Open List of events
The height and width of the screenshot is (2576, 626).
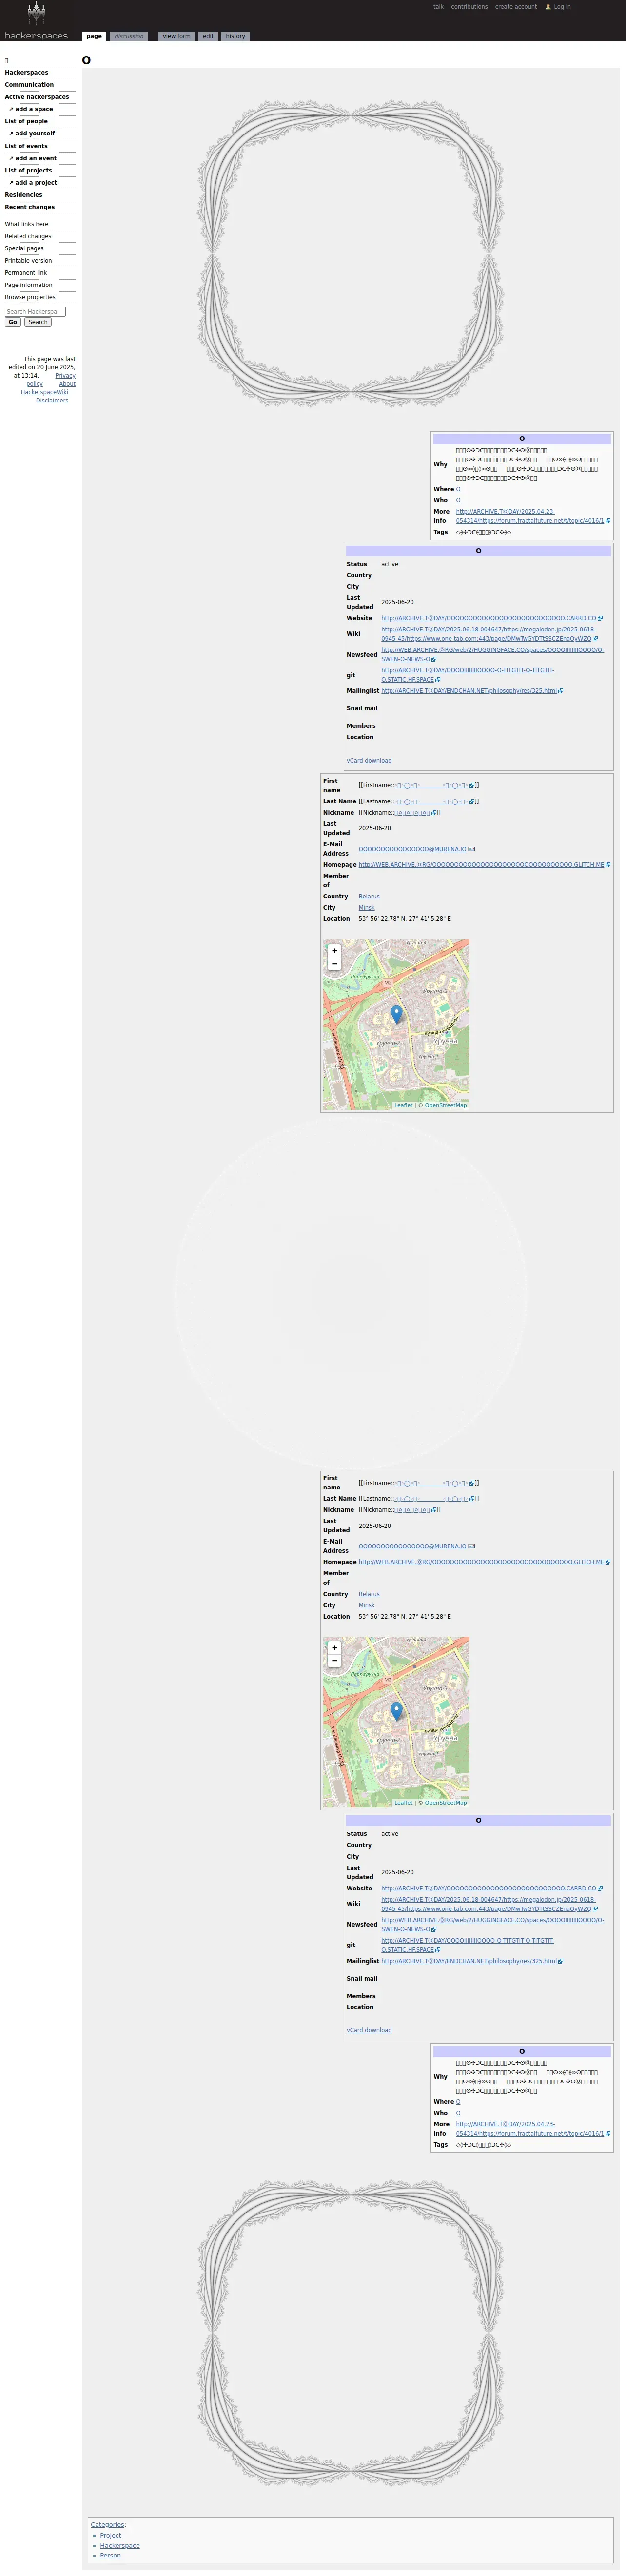click(x=26, y=146)
